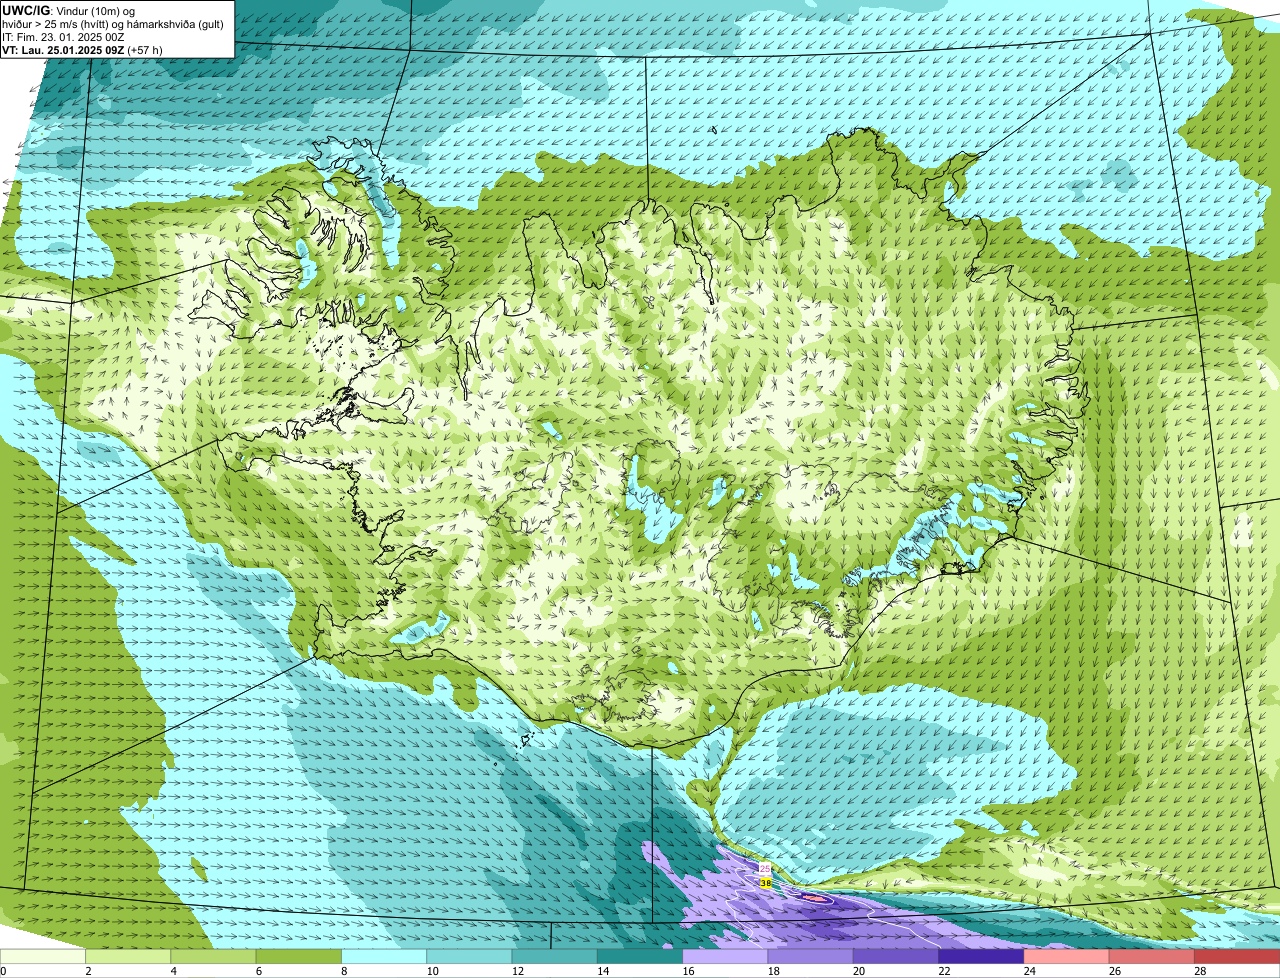Click the 14–16 m/s dark teal legend swatch
The height and width of the screenshot is (978, 1280).
click(640, 957)
